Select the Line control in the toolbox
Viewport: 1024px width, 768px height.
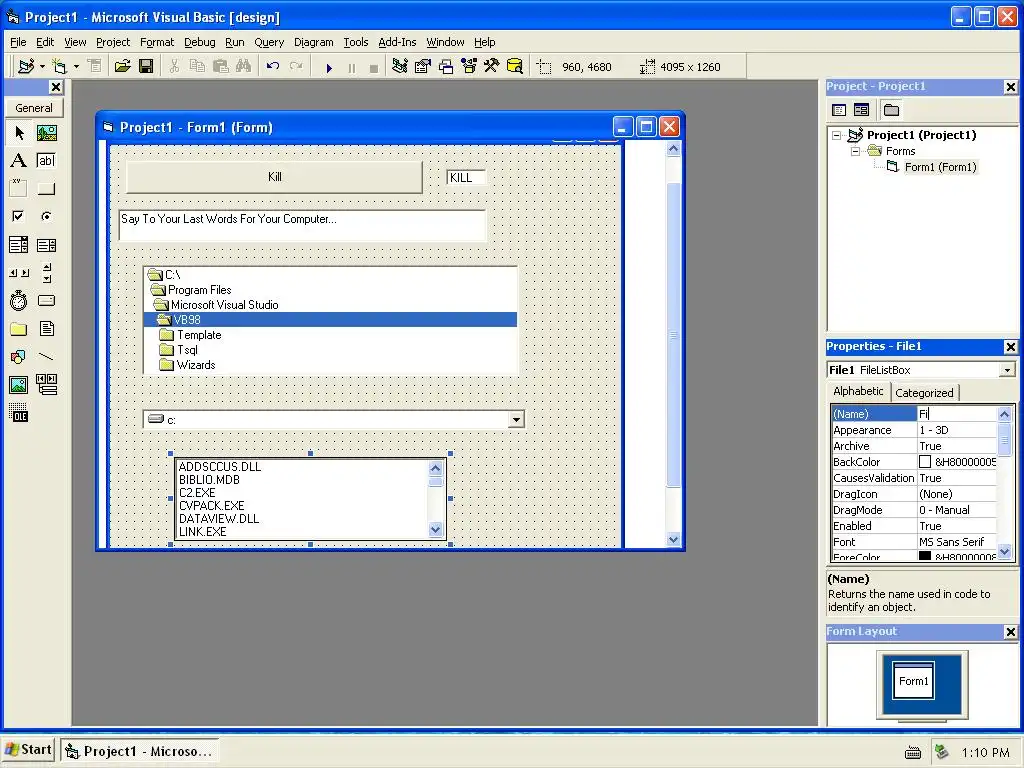pos(46,357)
